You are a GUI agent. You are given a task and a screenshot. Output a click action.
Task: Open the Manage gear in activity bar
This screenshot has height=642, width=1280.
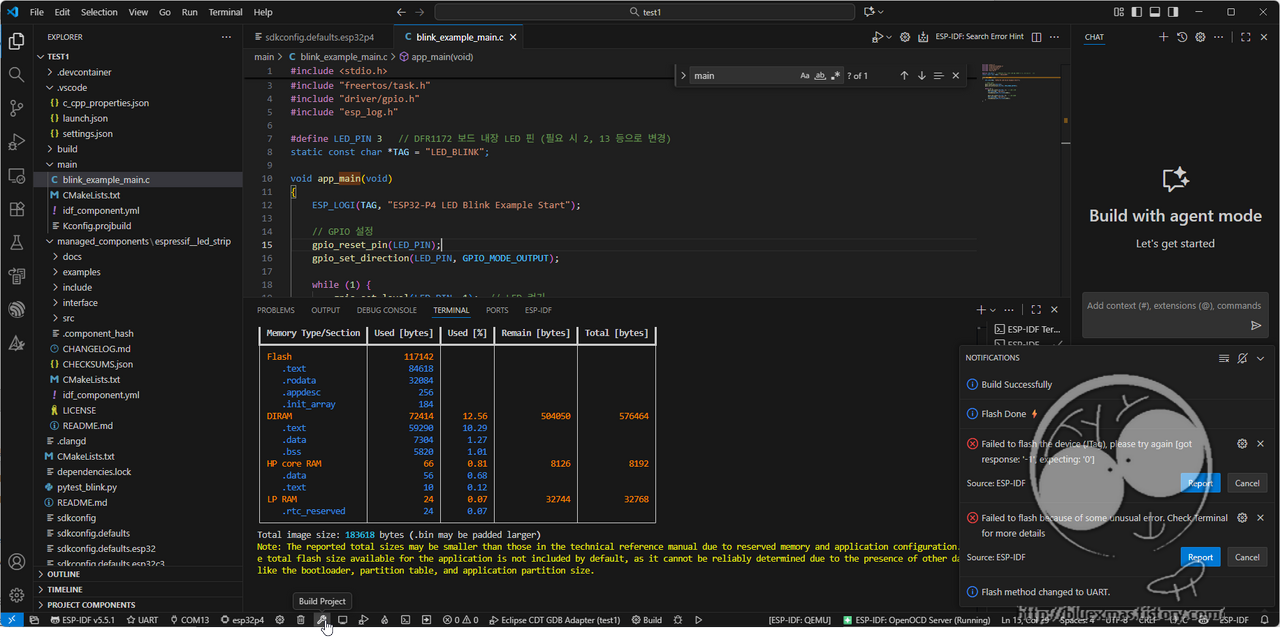16,595
